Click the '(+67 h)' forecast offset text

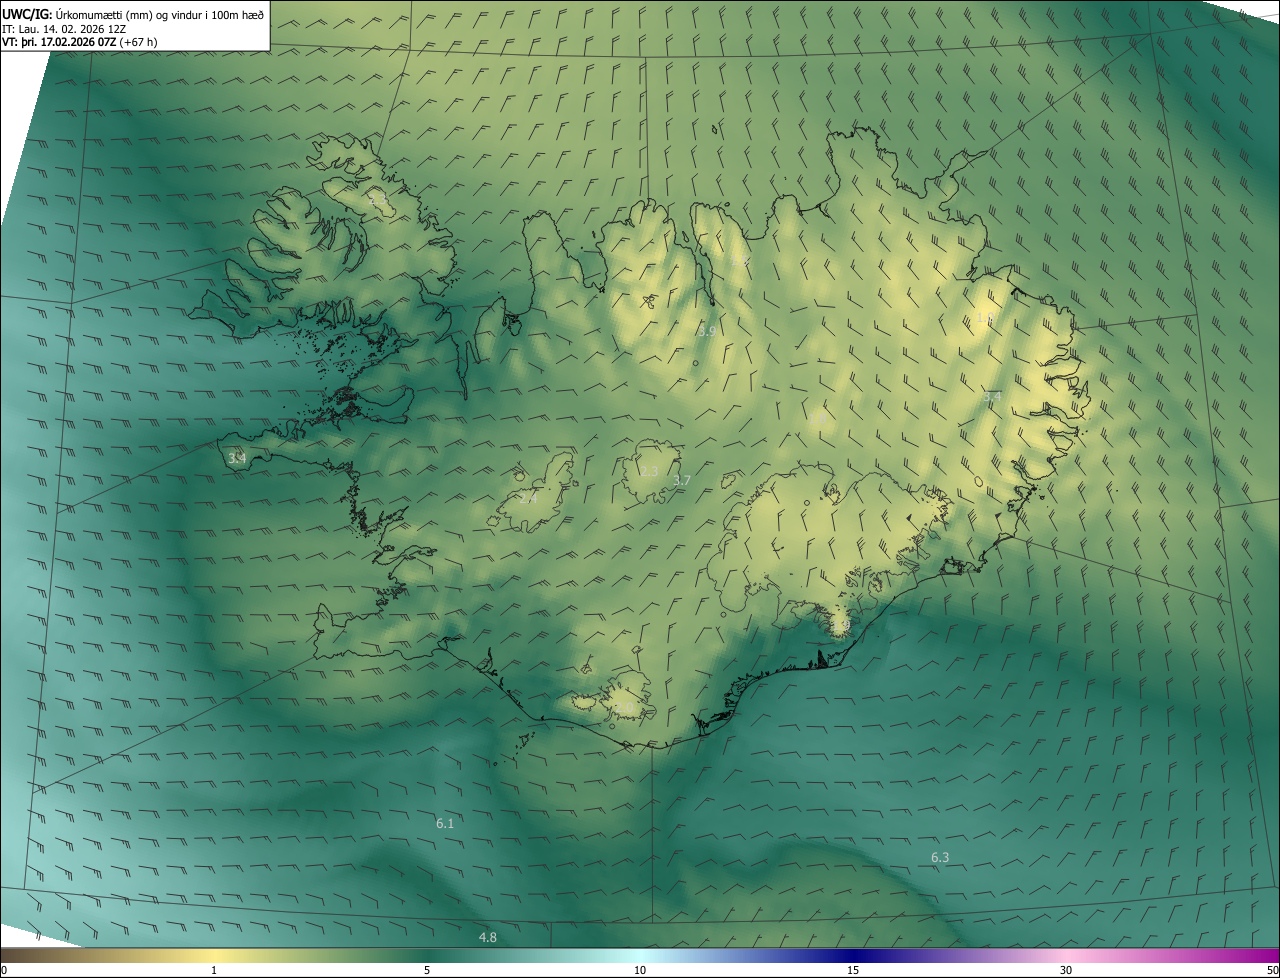[x=138, y=42]
